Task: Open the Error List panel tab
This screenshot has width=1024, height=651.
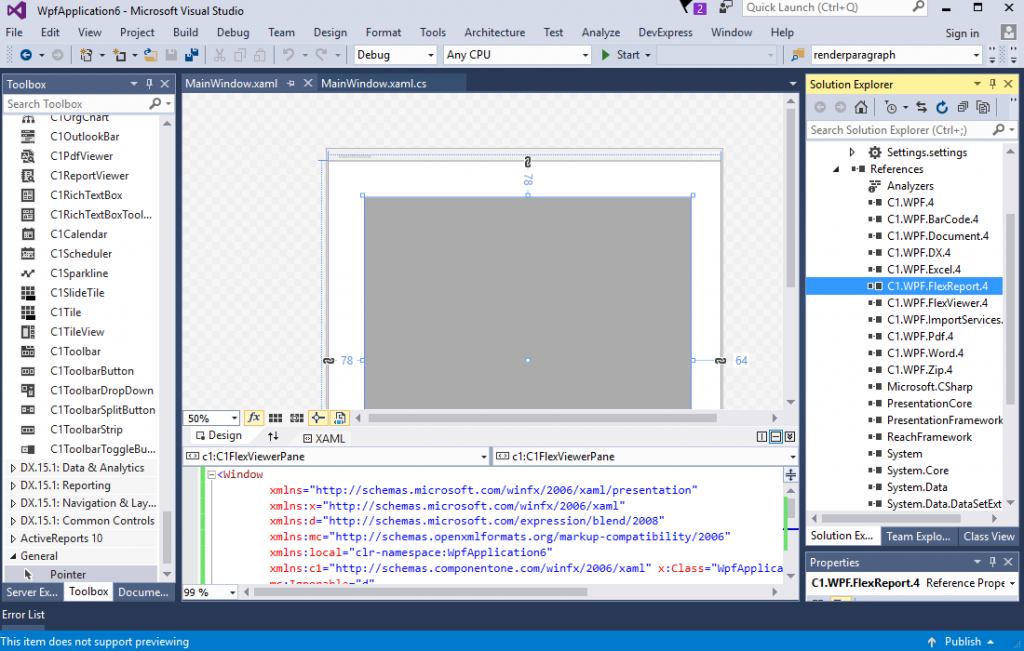Action: (x=23, y=614)
